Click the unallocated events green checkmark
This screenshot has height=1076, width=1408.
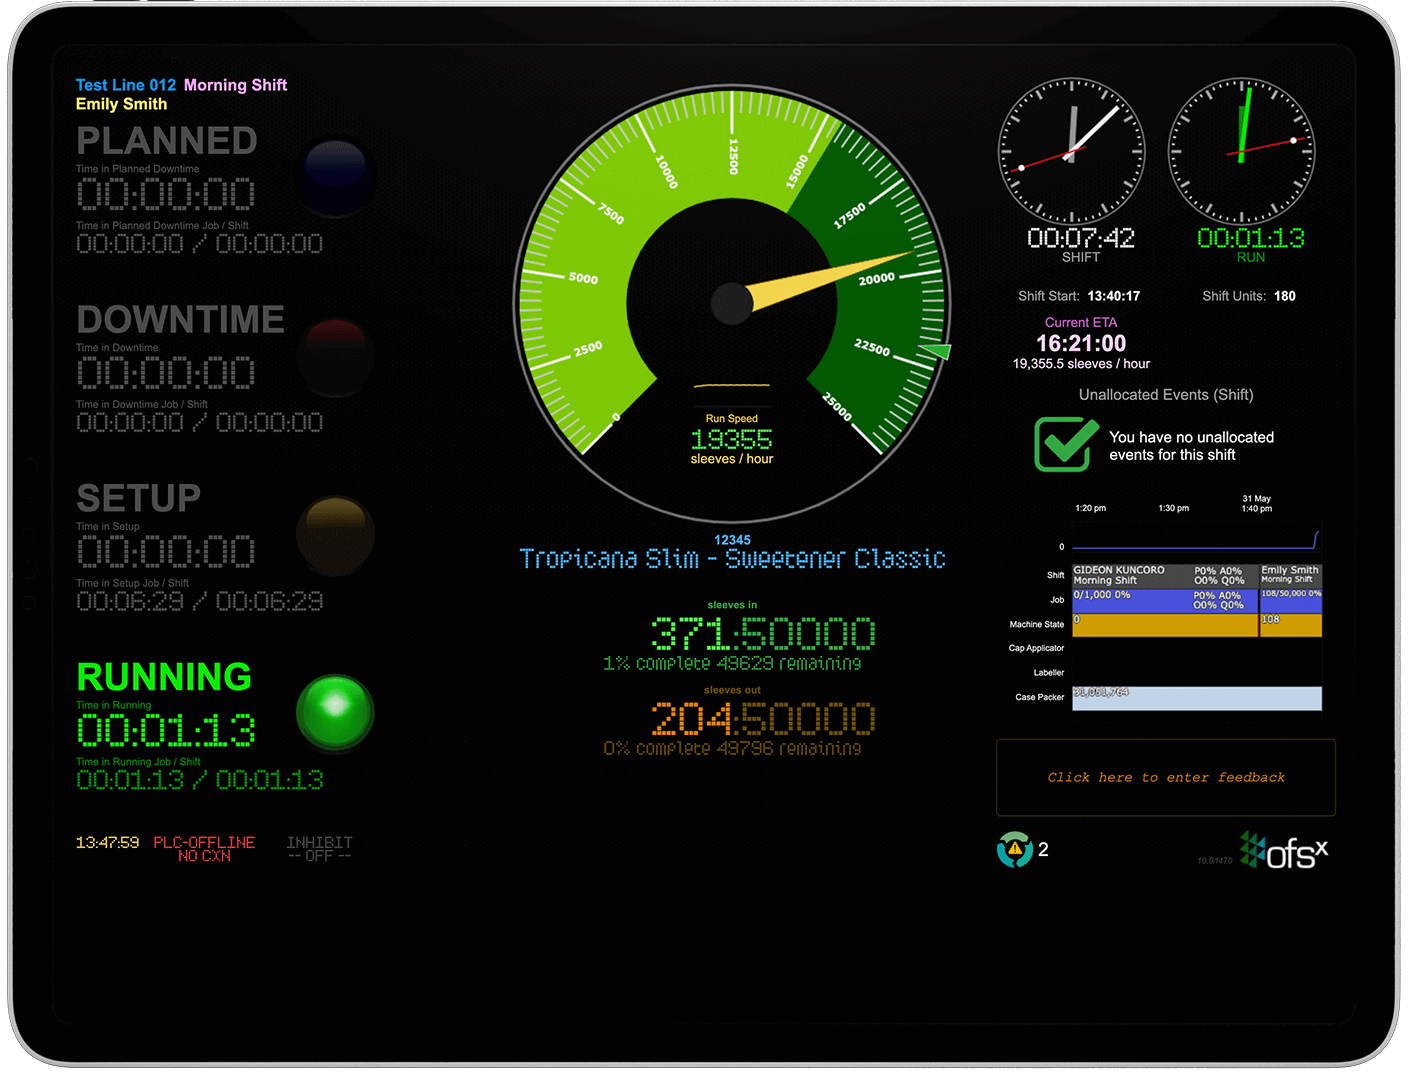(1065, 444)
